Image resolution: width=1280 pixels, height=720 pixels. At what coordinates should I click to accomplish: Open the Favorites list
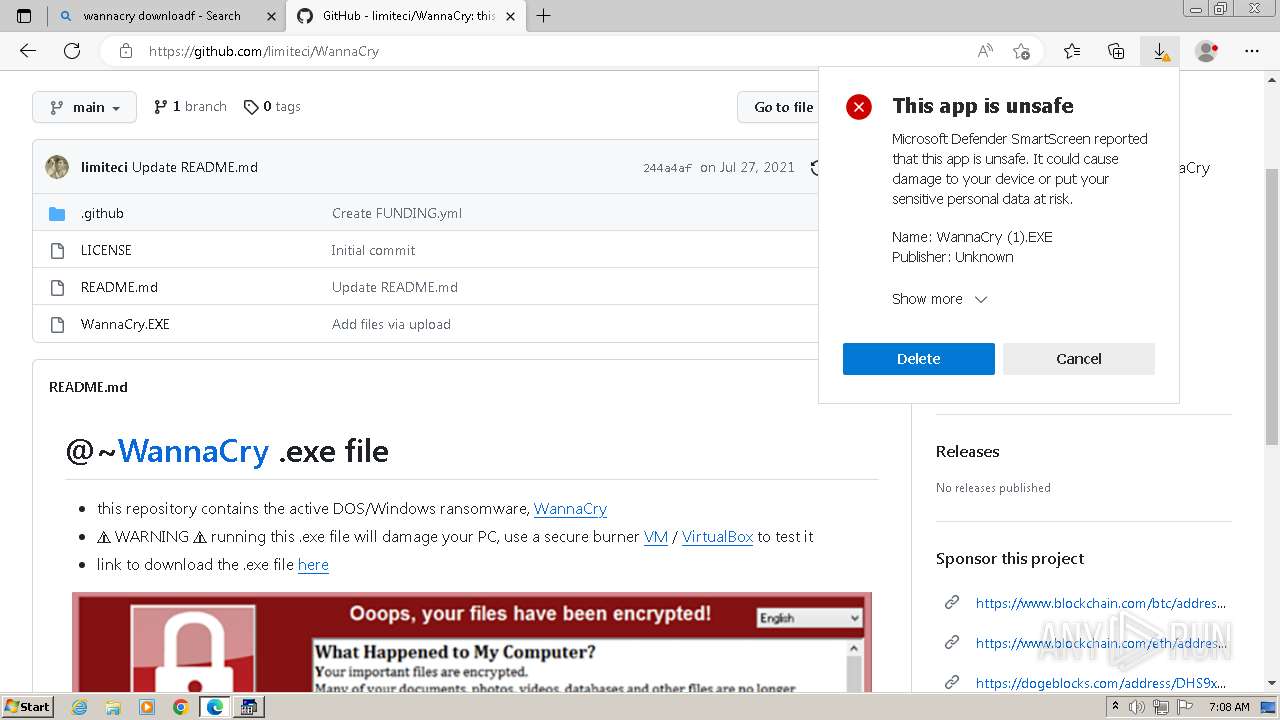(1072, 51)
